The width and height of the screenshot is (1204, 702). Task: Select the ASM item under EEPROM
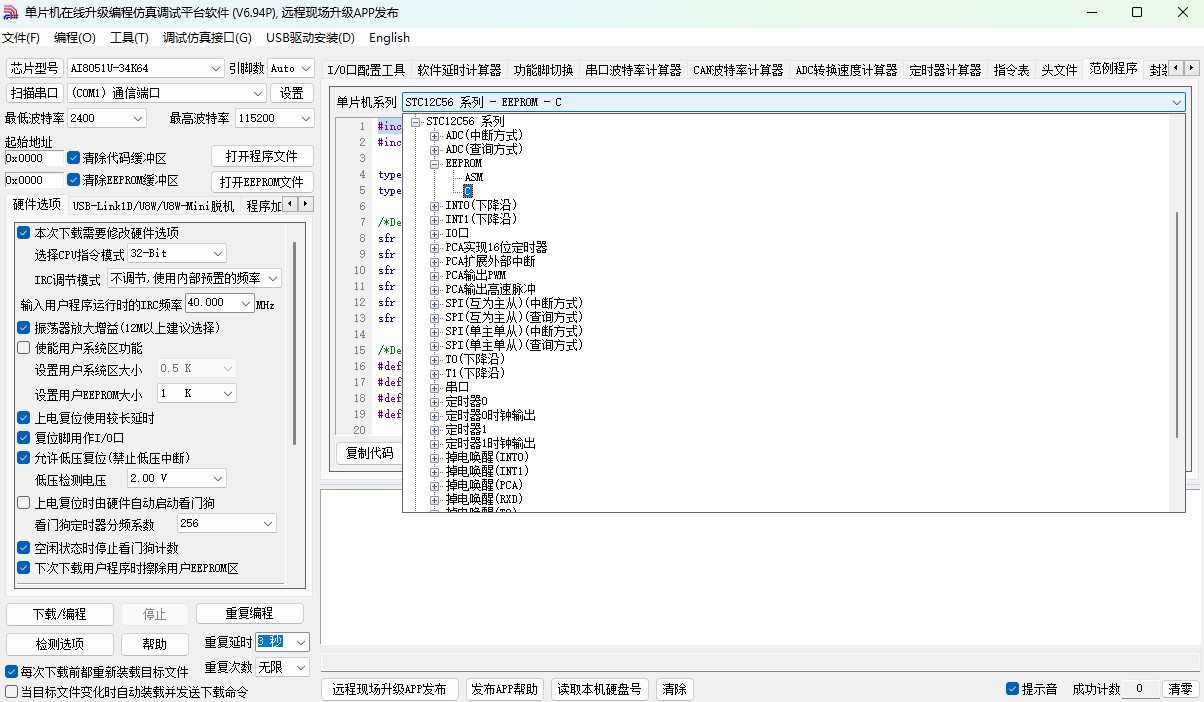coord(473,177)
